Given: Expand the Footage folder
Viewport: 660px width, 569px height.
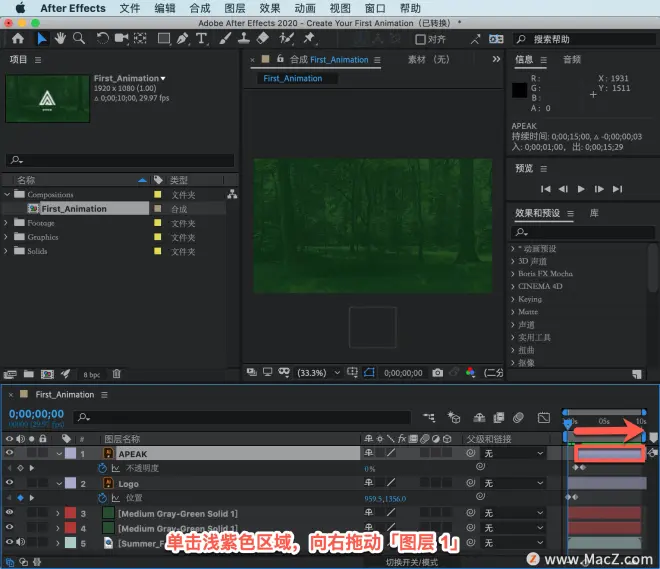Looking at the screenshot, I should click(6, 223).
